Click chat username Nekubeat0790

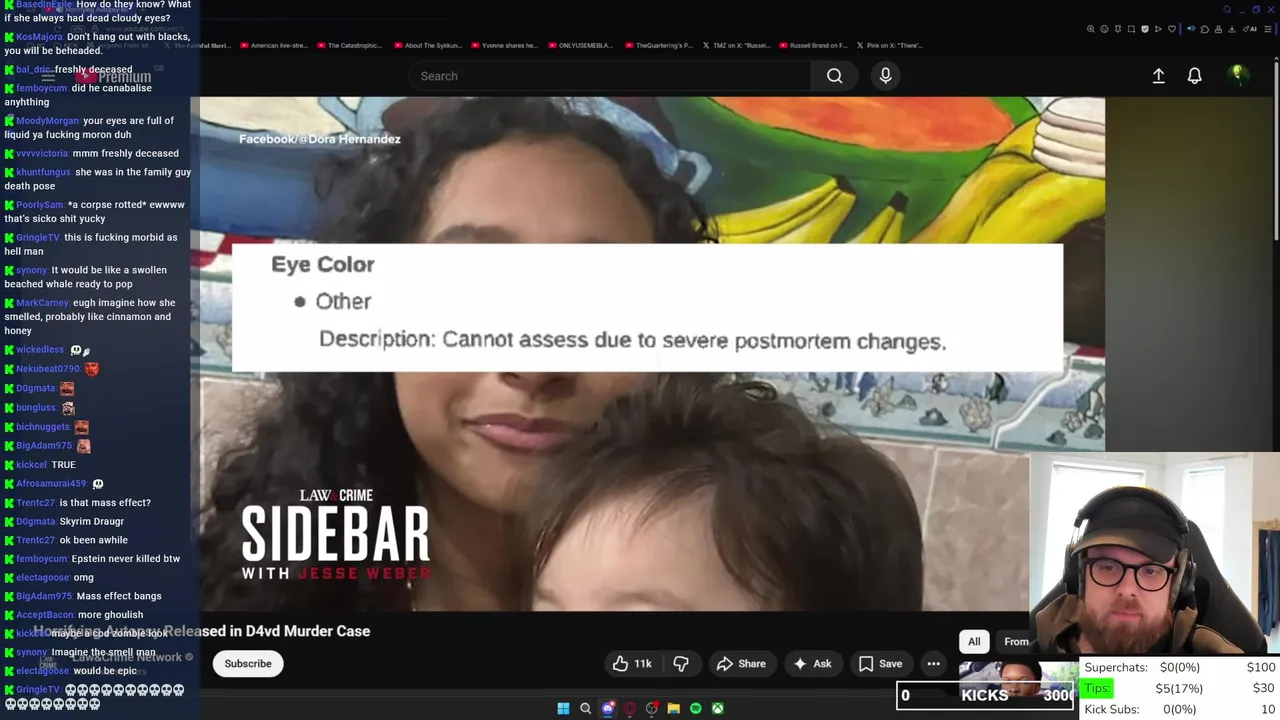click(48, 369)
